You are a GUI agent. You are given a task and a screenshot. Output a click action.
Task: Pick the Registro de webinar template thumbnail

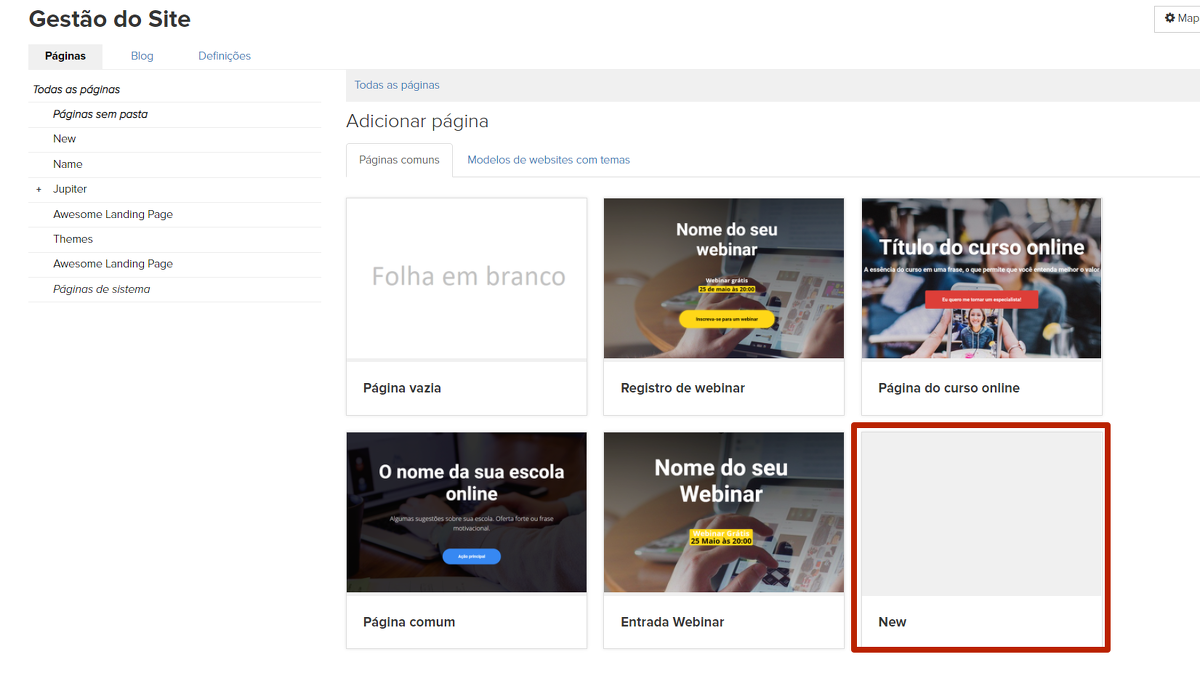pos(723,278)
